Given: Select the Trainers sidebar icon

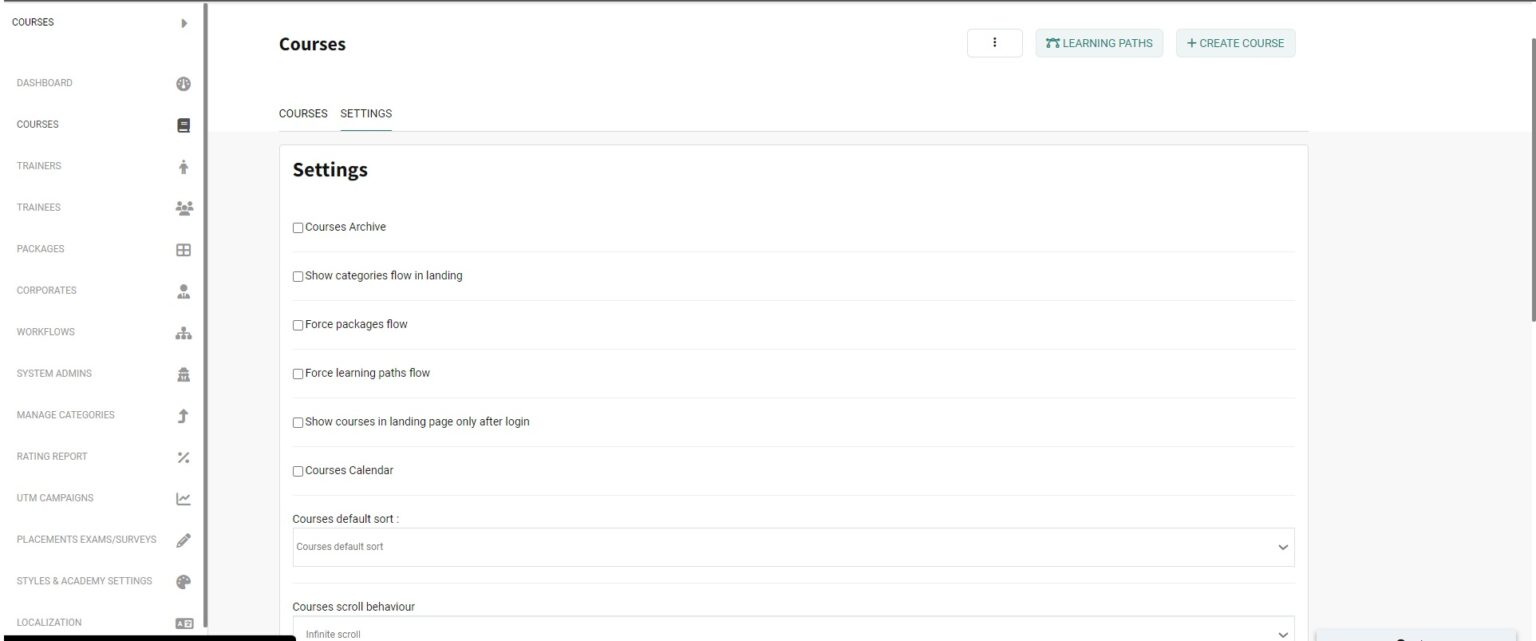Looking at the screenshot, I should coord(183,166).
